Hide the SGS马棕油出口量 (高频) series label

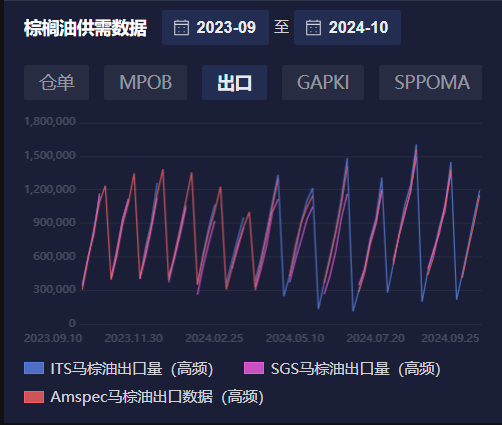click(x=356, y=369)
